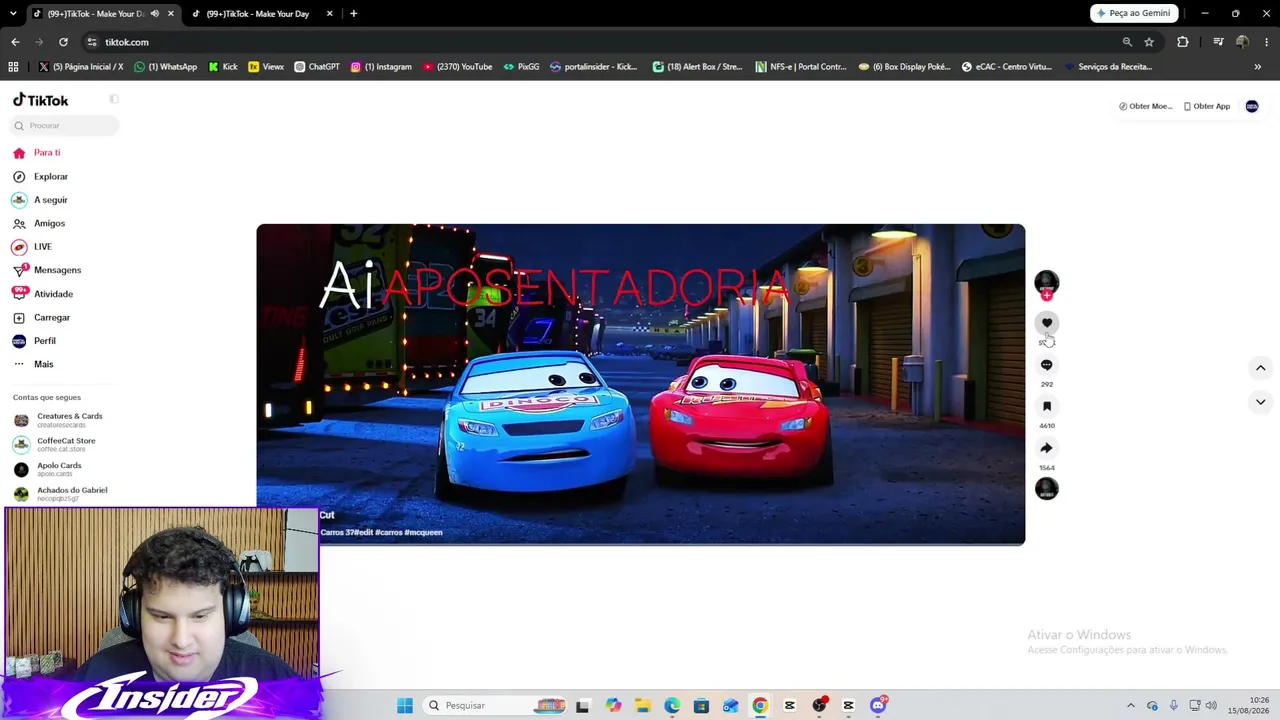Switch to the second TikTok tab
Screen dimensions: 1280x720
(258, 14)
